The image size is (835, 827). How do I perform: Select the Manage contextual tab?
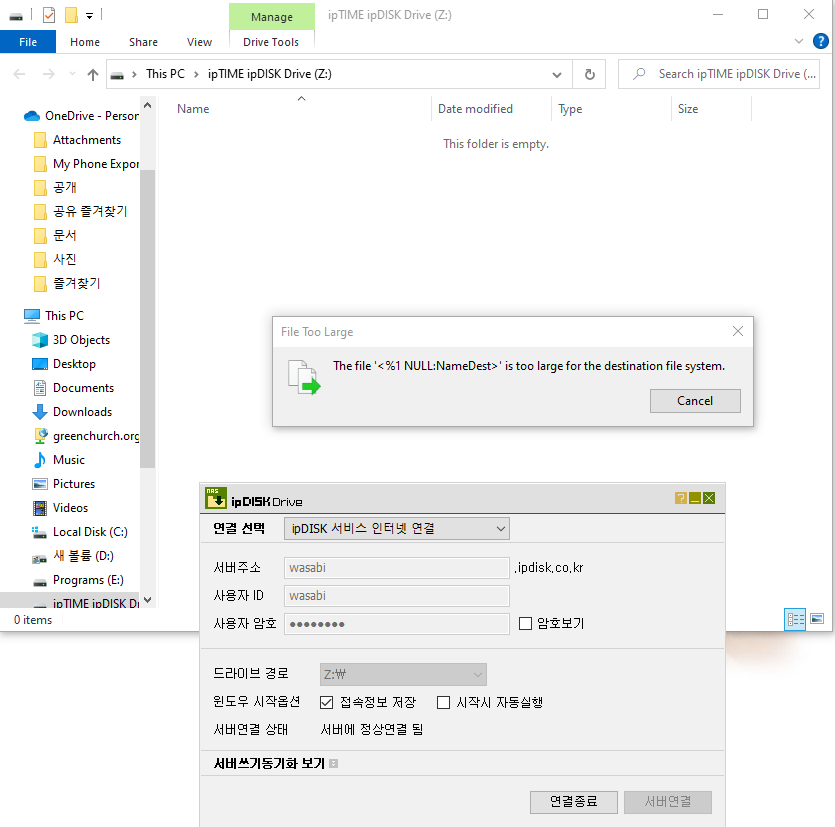(x=272, y=17)
